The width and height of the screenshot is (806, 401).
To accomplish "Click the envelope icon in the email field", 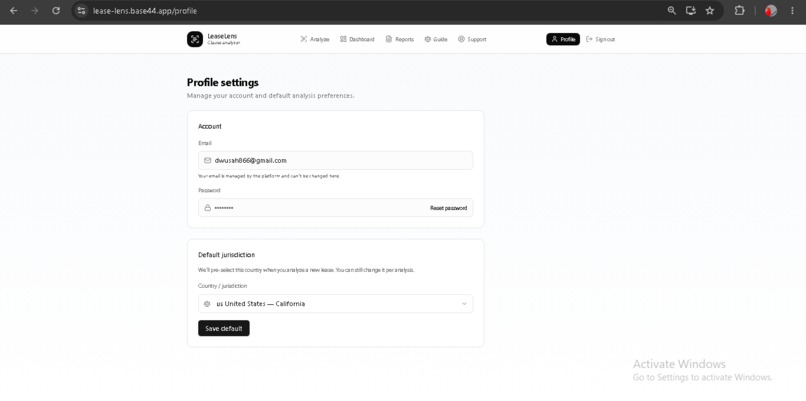I will pos(207,160).
